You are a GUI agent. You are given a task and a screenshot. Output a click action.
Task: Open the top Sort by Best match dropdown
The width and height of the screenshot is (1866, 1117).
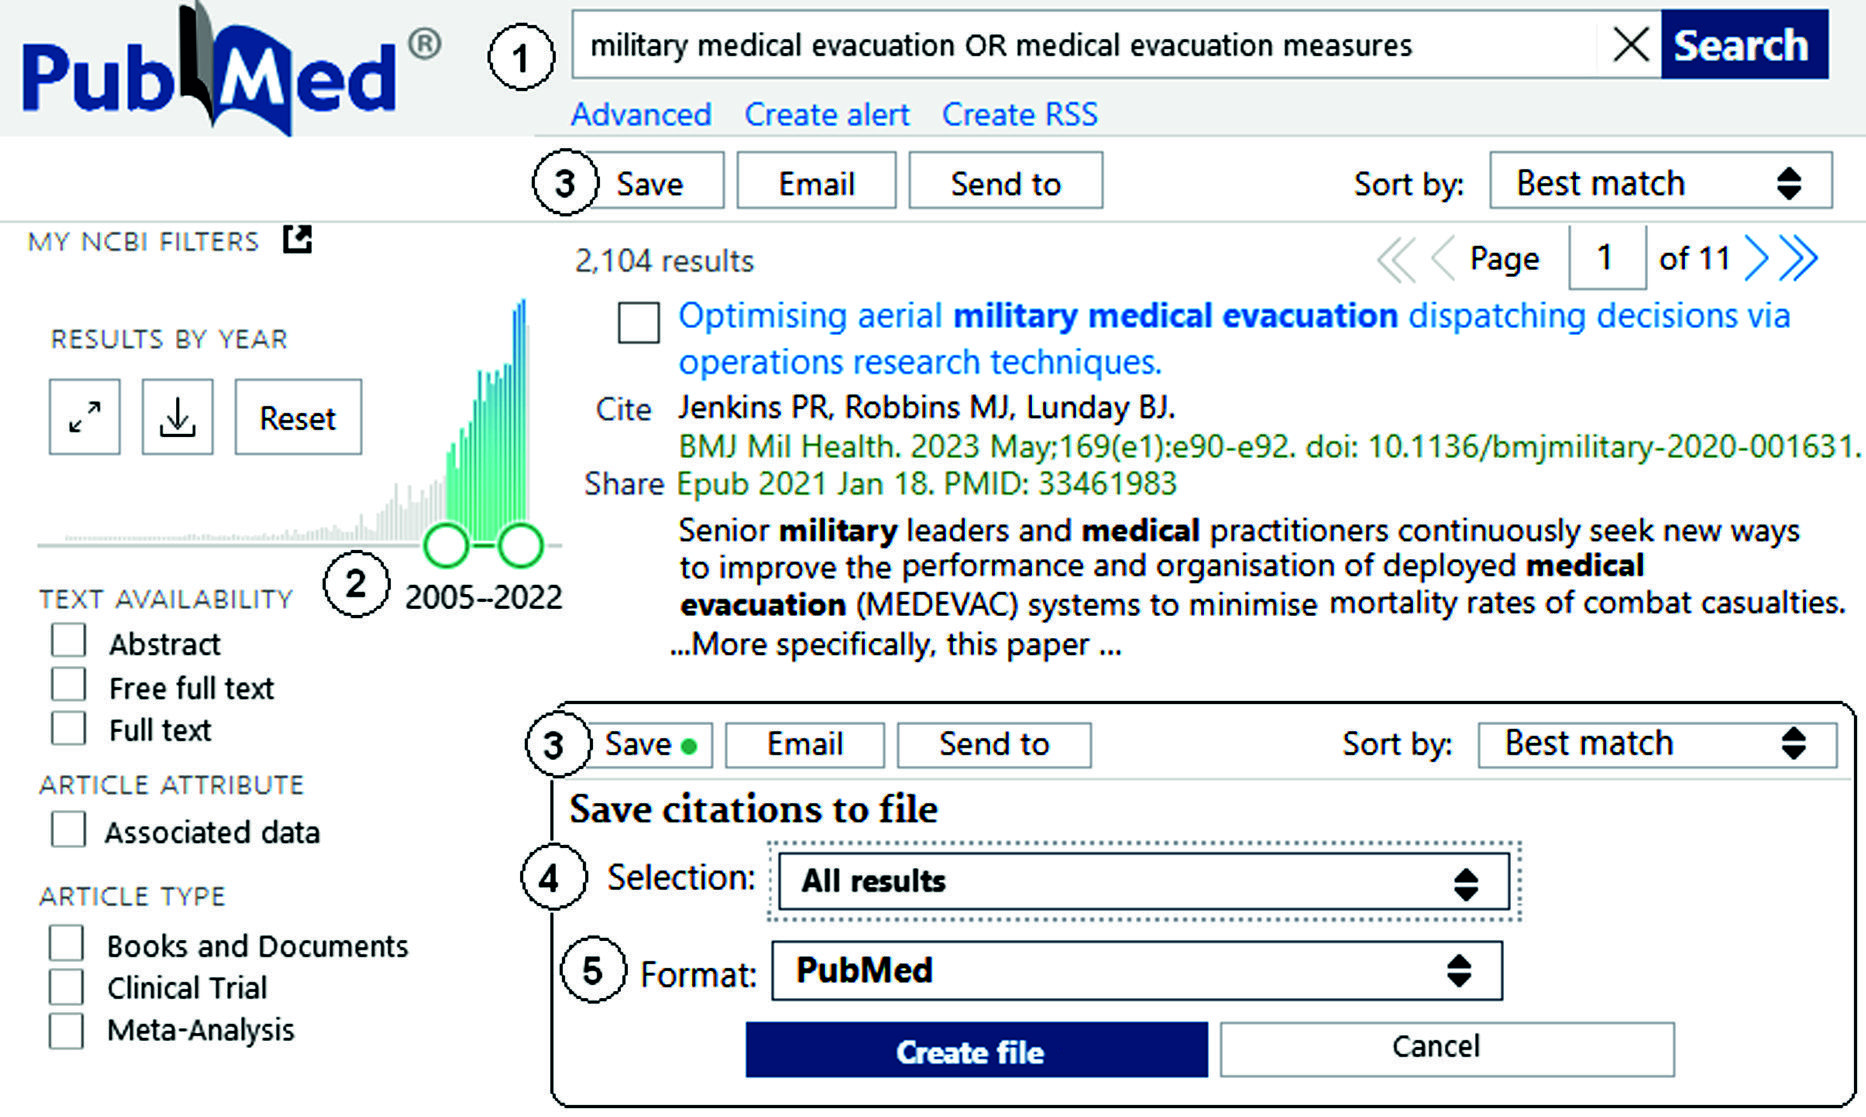[1660, 182]
